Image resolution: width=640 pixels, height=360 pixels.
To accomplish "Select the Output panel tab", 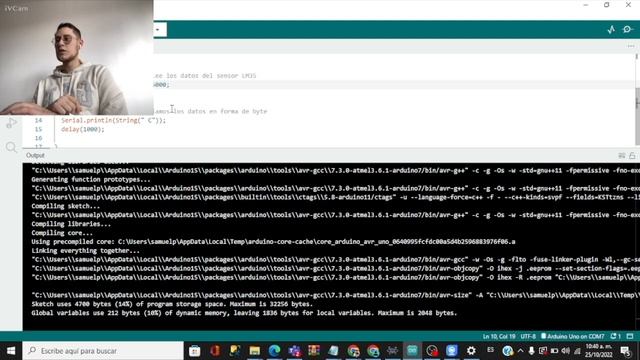I will point(35,155).
